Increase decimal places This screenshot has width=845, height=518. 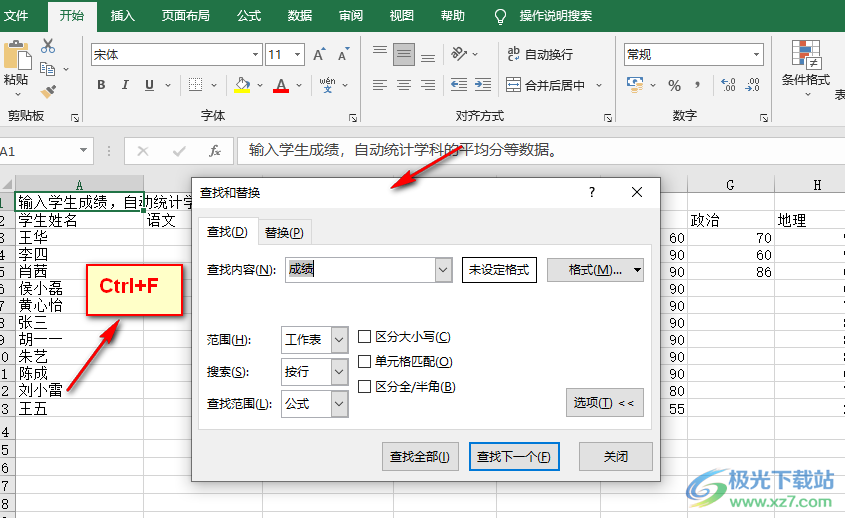[x=728, y=85]
